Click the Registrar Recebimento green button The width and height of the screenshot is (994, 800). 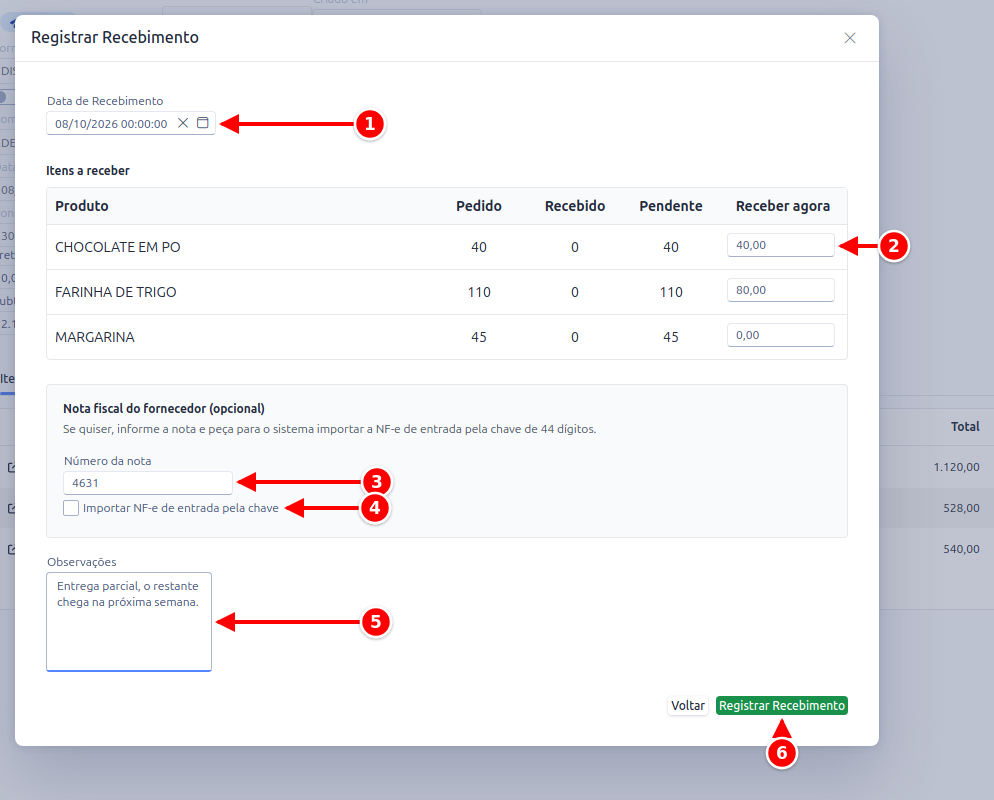[782, 706]
